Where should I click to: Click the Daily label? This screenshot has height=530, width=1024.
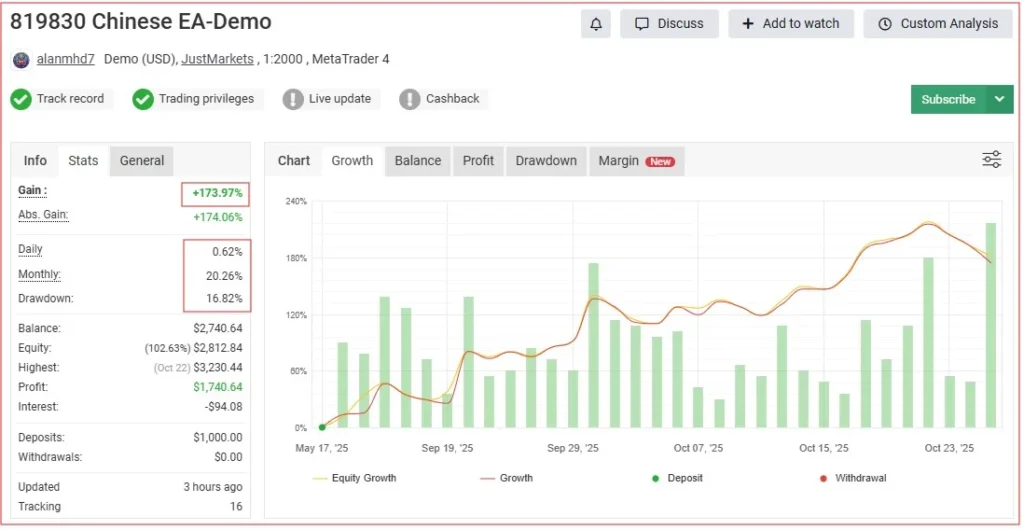(x=30, y=249)
